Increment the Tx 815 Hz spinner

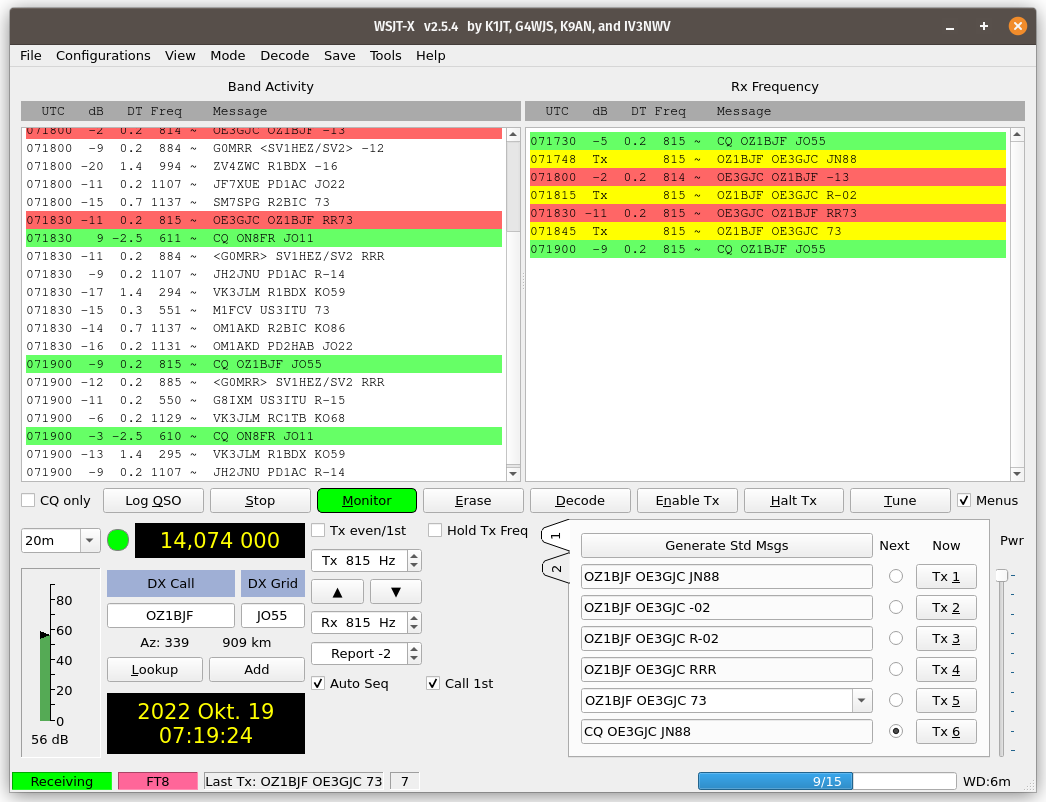click(415, 555)
